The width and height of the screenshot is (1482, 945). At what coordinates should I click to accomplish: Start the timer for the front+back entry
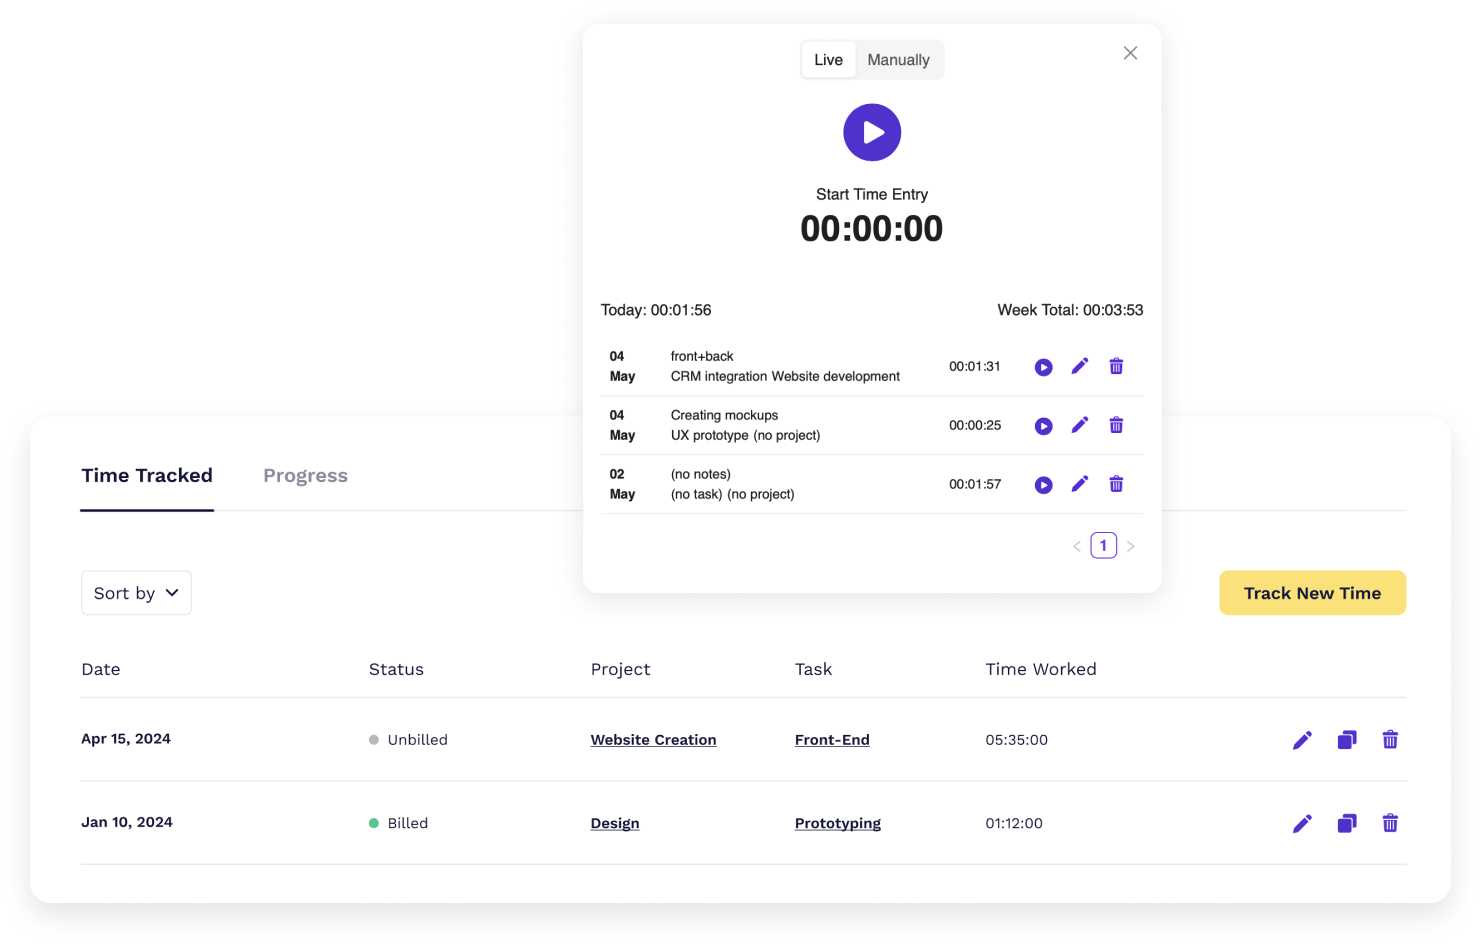click(1043, 366)
